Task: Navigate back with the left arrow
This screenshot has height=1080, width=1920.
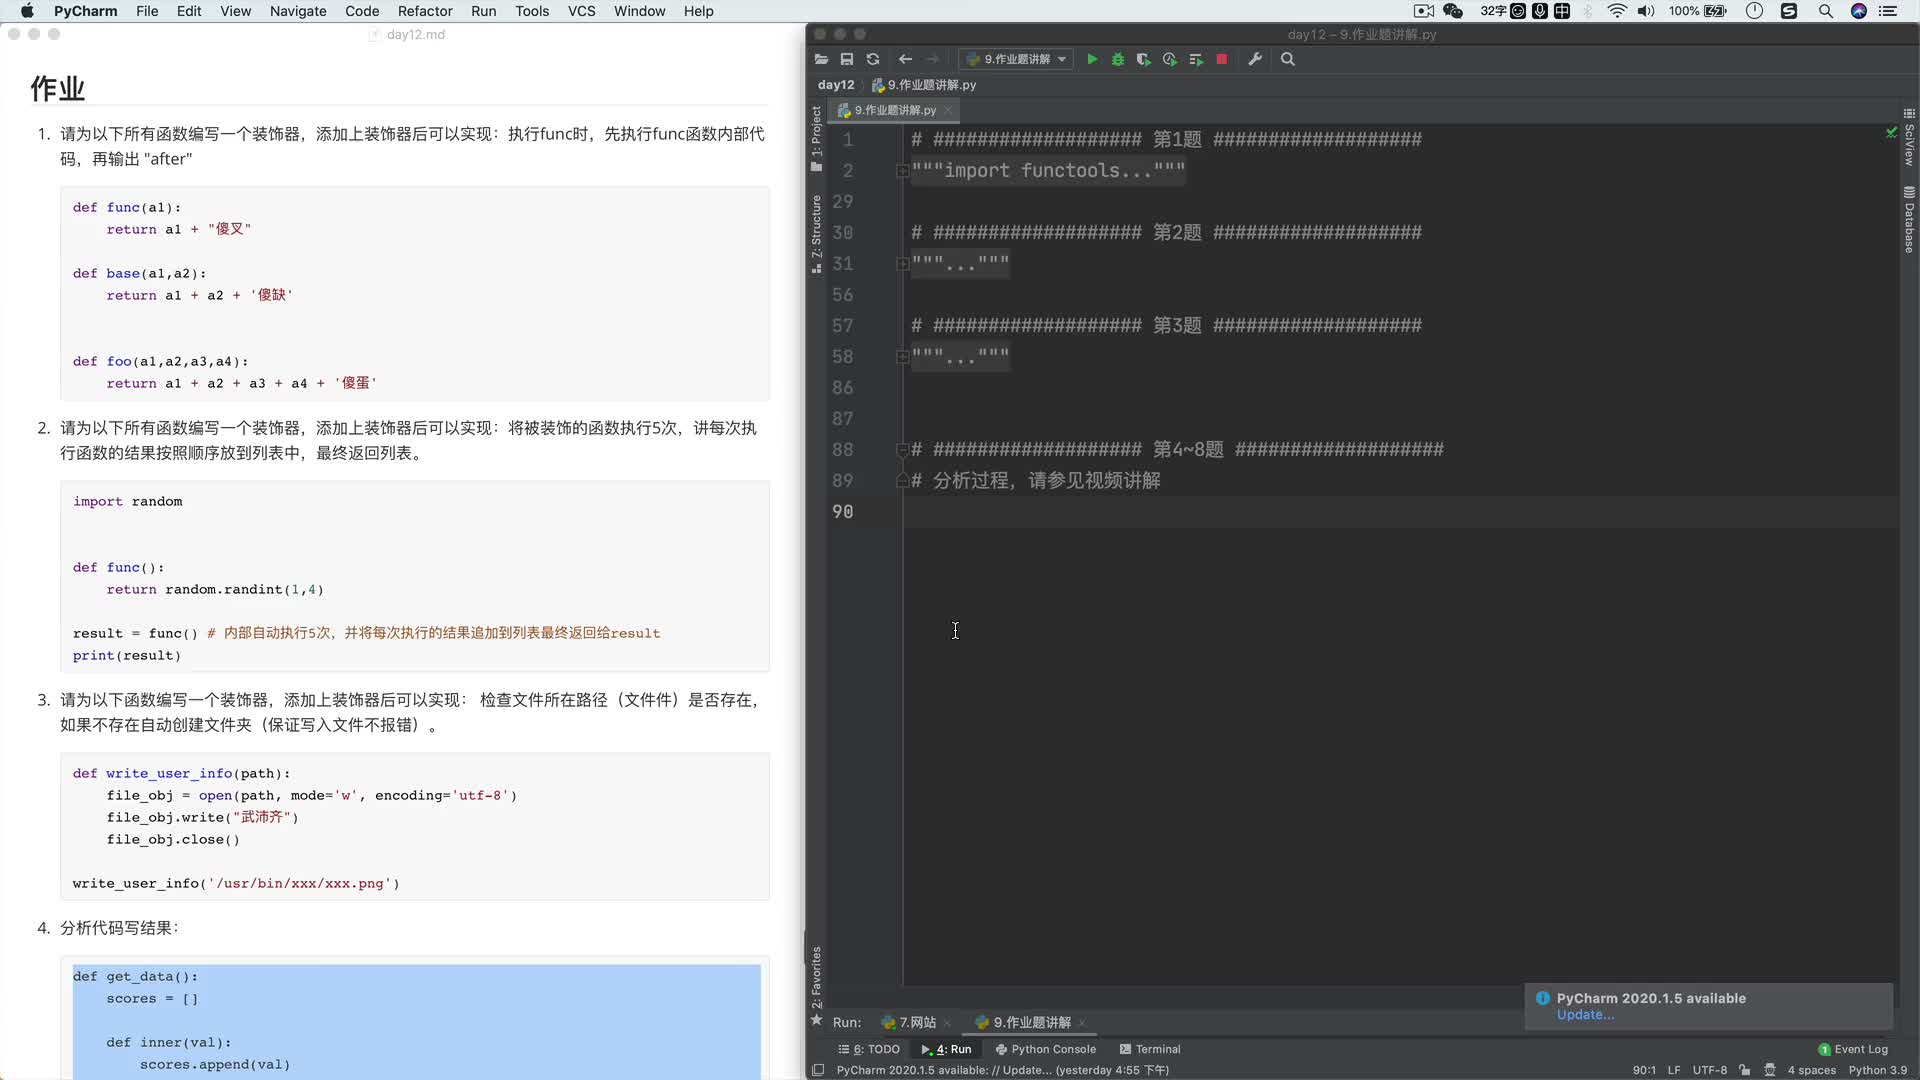Action: click(905, 59)
